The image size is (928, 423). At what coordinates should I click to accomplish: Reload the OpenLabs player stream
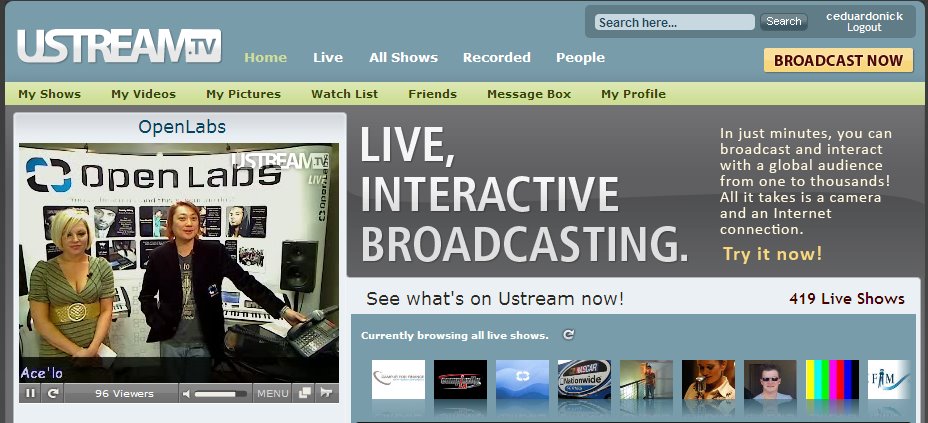pyautogui.click(x=52, y=393)
